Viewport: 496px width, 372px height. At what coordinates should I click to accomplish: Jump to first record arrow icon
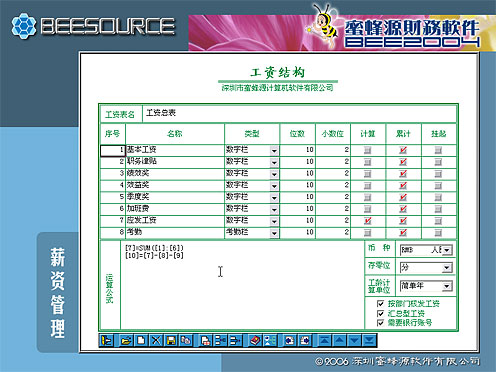click(324, 340)
